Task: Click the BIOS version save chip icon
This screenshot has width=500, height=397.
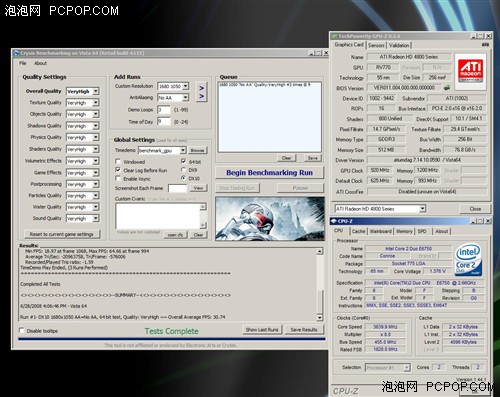Action: [447, 88]
